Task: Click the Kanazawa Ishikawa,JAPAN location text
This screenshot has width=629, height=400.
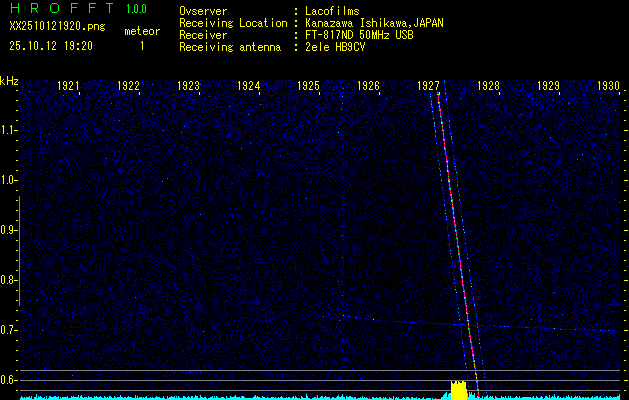Action: (374, 23)
